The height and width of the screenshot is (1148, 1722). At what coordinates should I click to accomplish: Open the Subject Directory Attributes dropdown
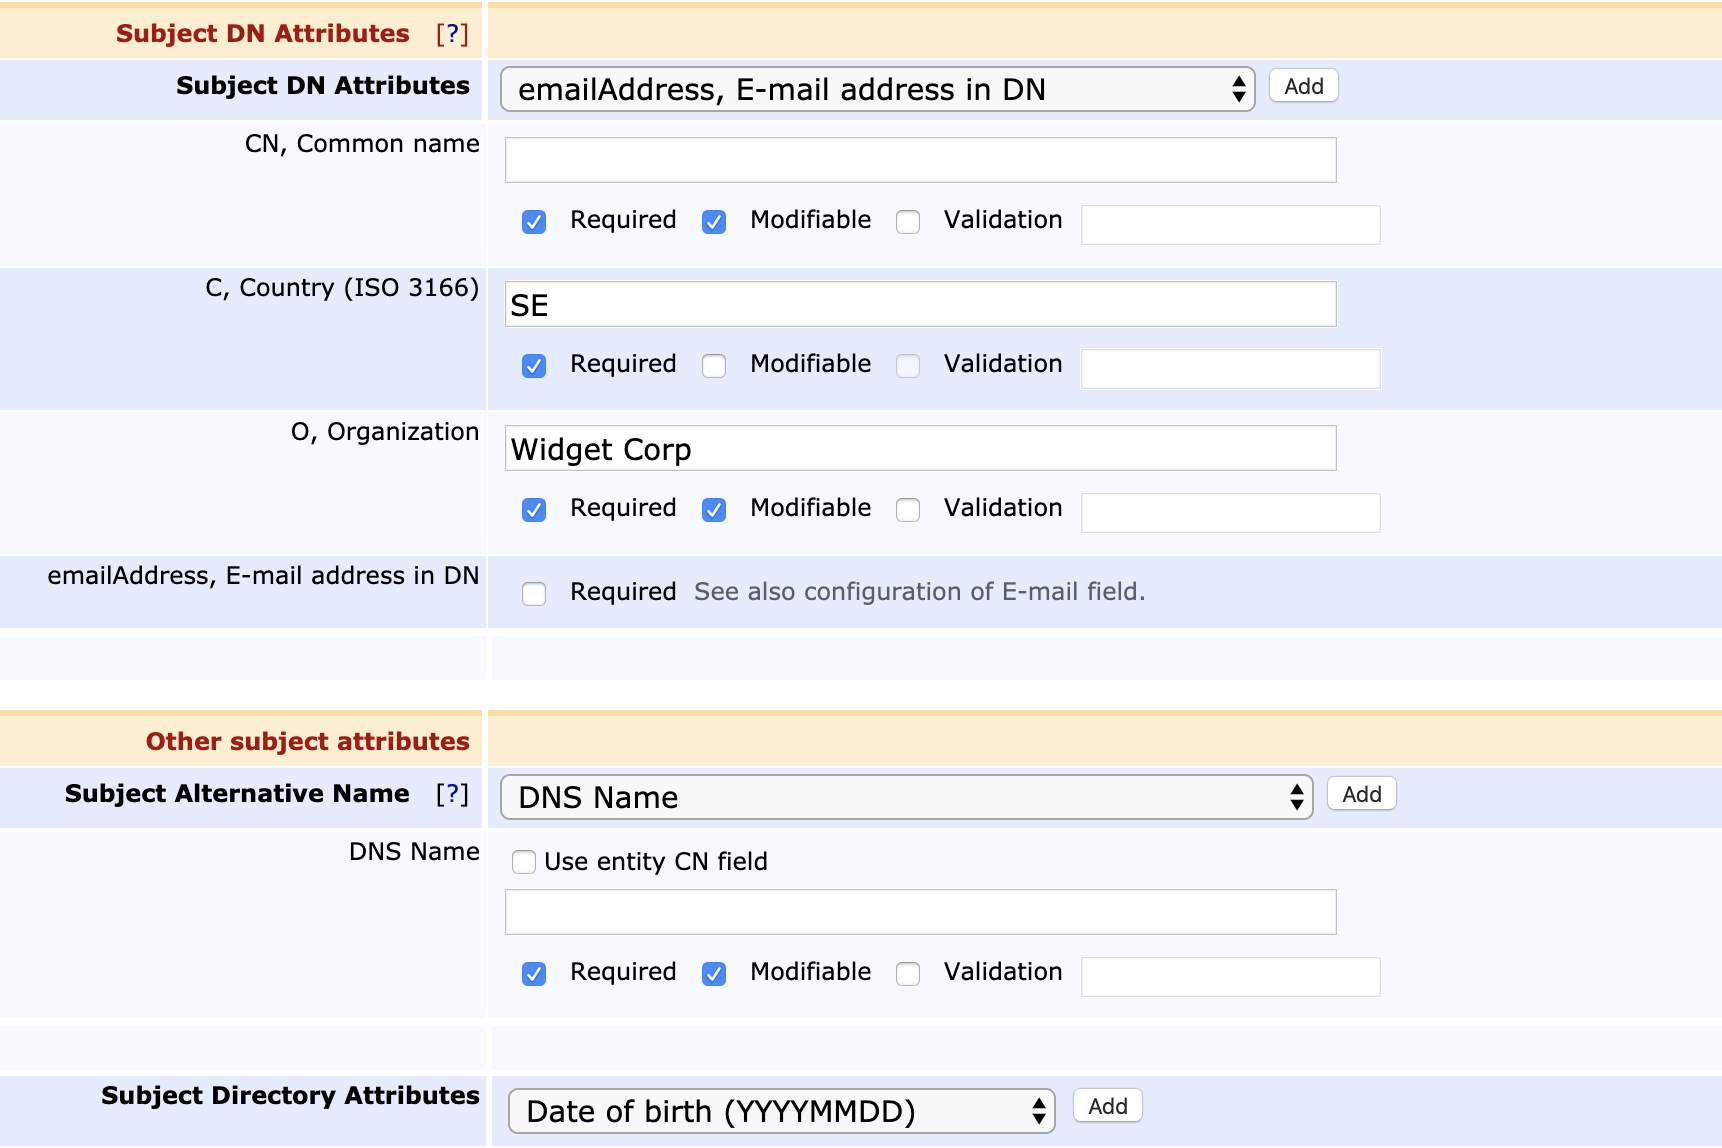click(x=781, y=1112)
